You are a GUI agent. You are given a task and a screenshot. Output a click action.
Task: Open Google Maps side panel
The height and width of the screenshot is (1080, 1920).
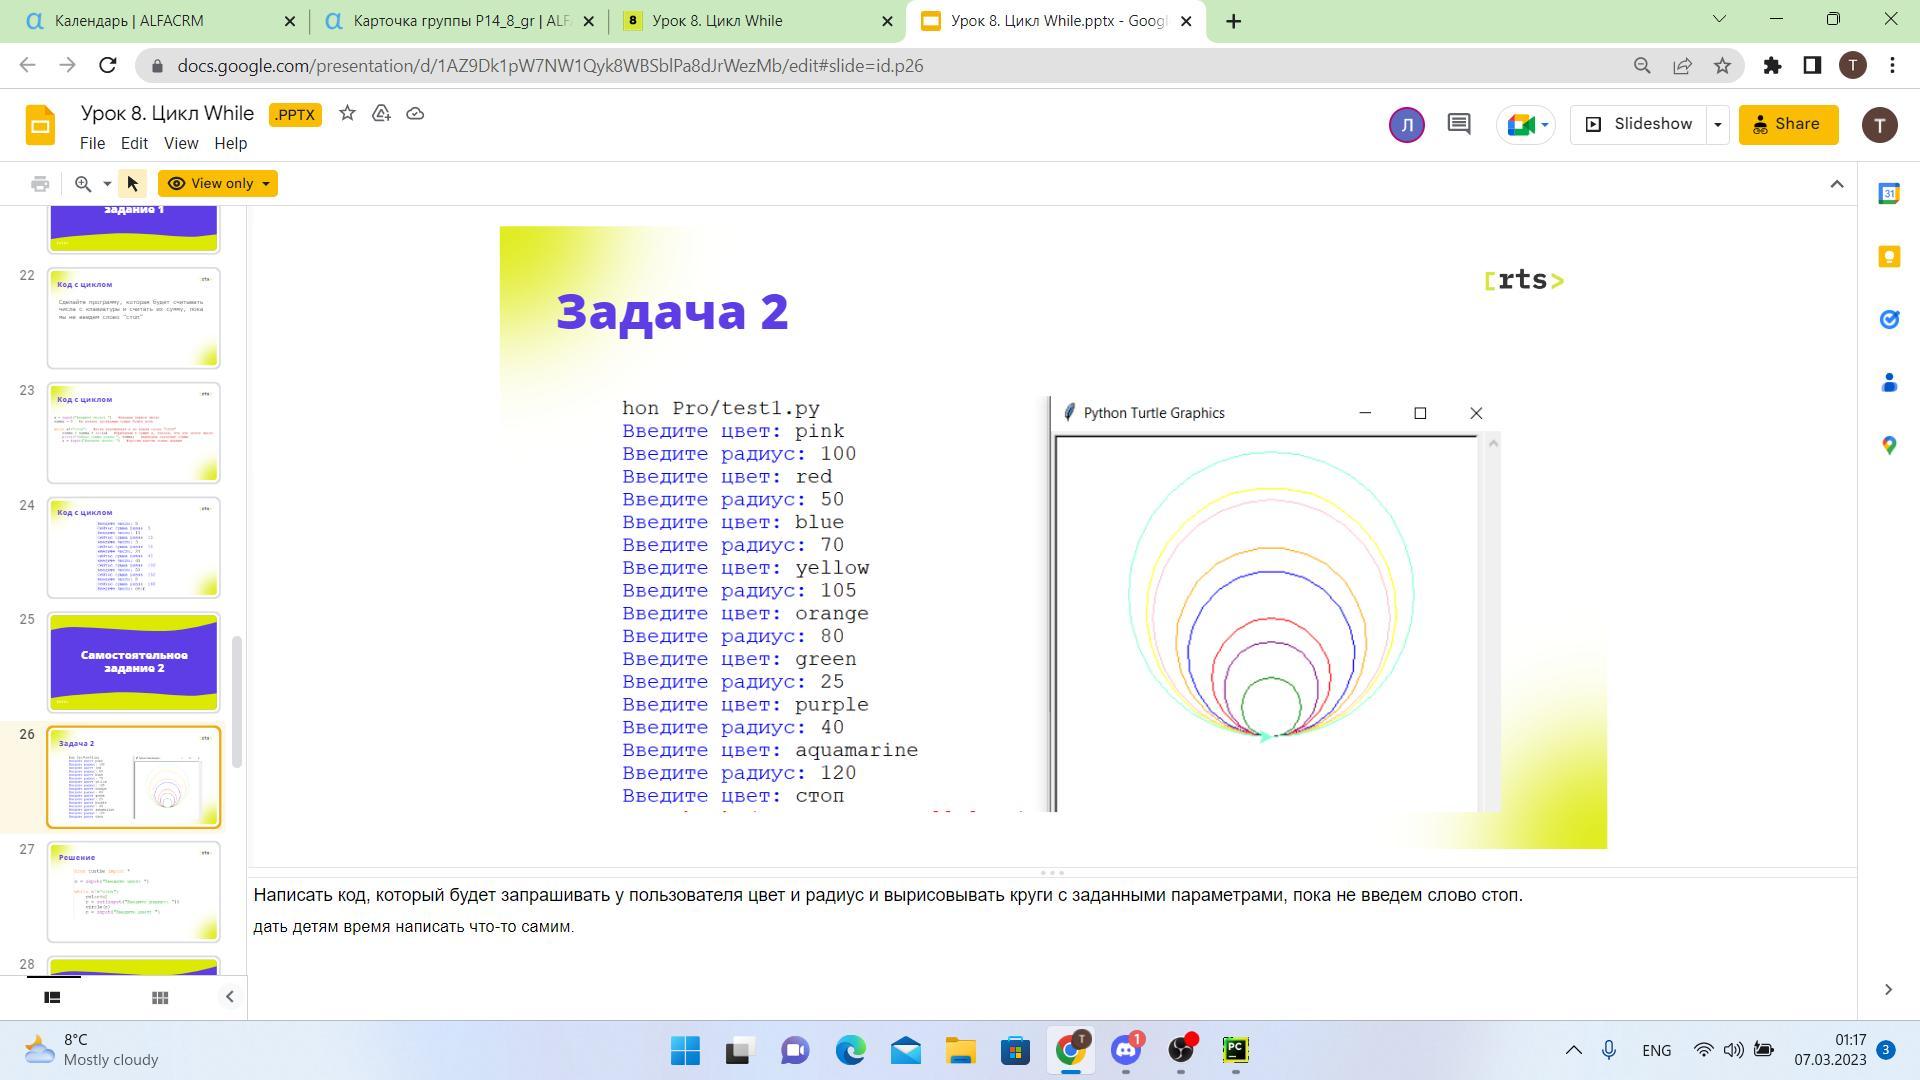click(1889, 446)
